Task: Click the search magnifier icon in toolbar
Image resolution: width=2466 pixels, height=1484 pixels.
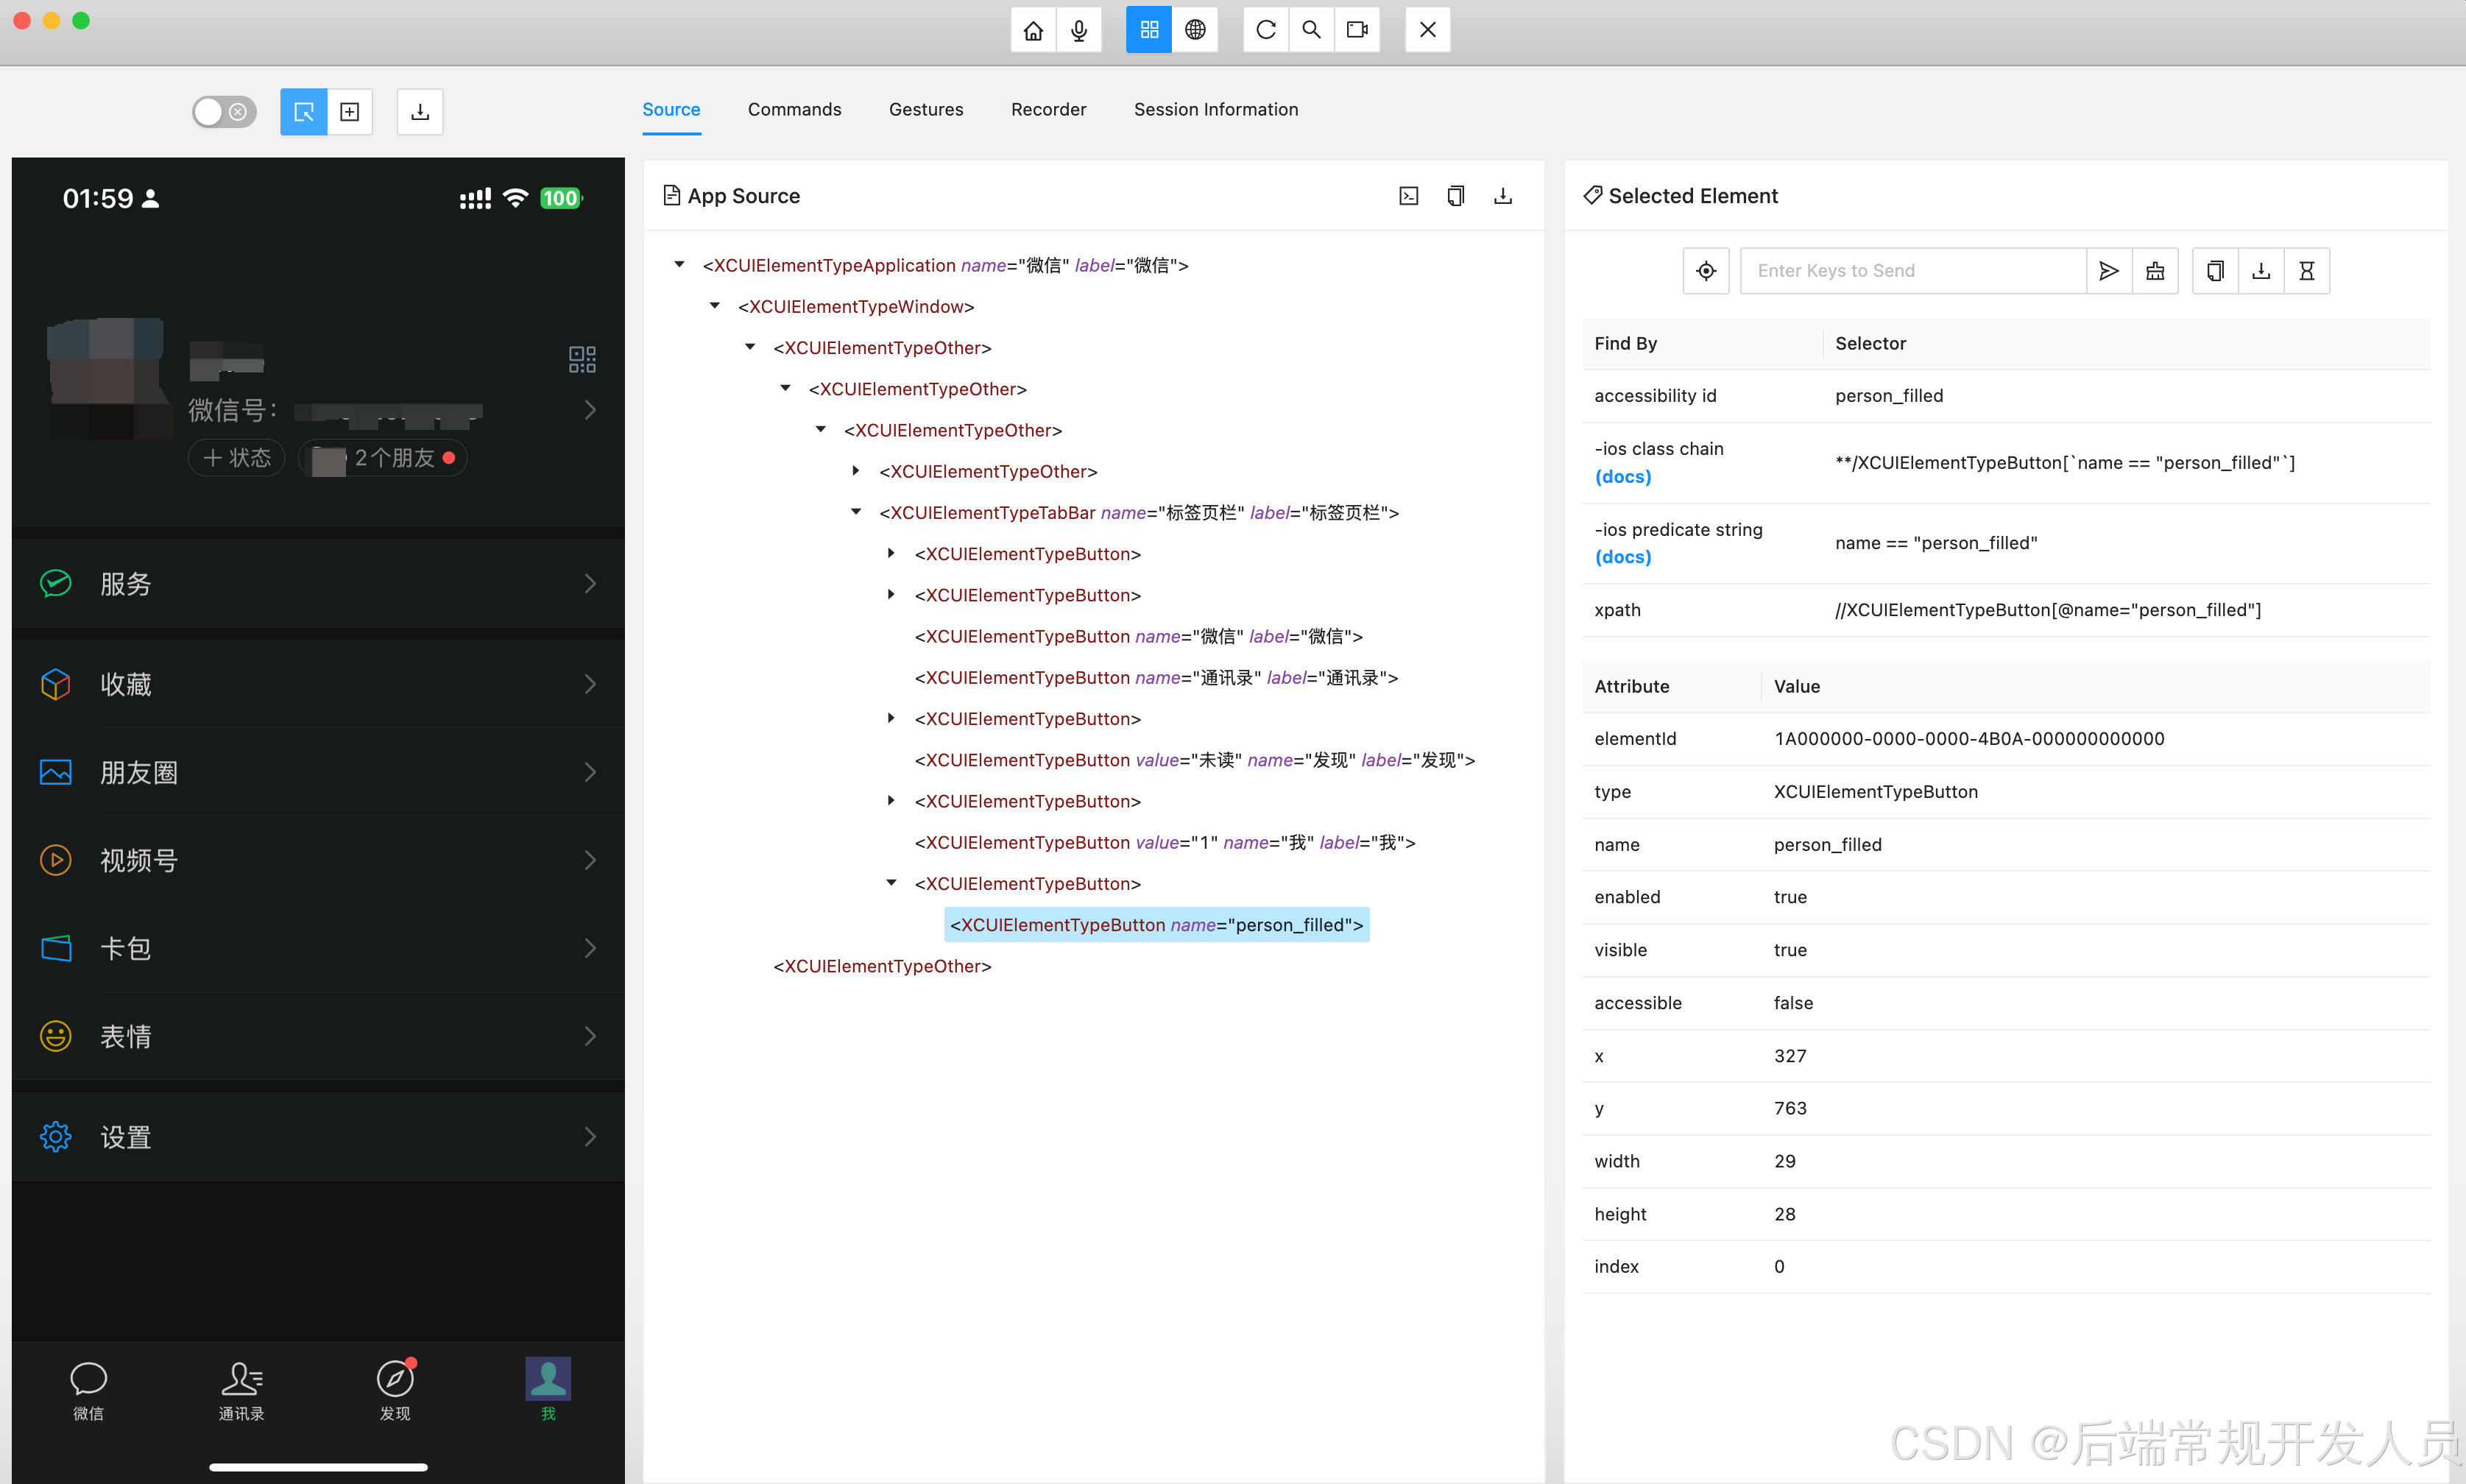Action: (1313, 30)
